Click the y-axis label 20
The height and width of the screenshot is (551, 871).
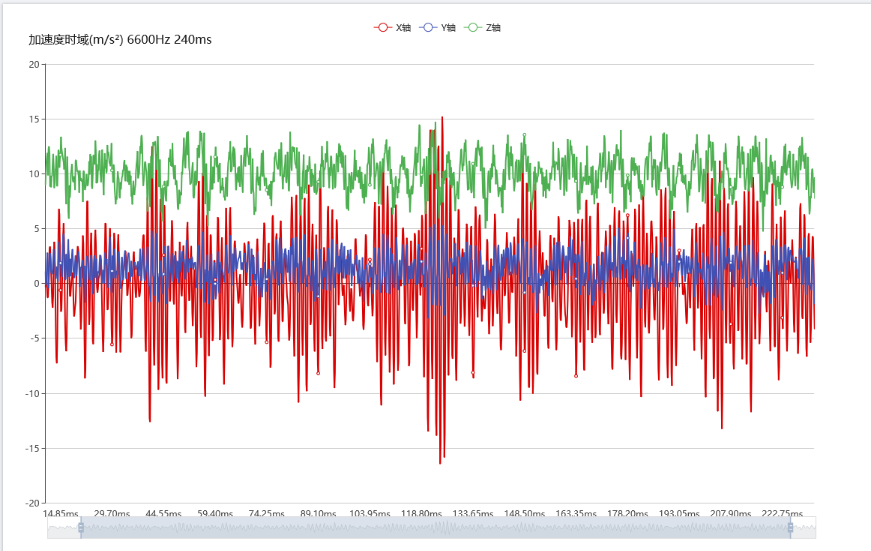(x=33, y=65)
